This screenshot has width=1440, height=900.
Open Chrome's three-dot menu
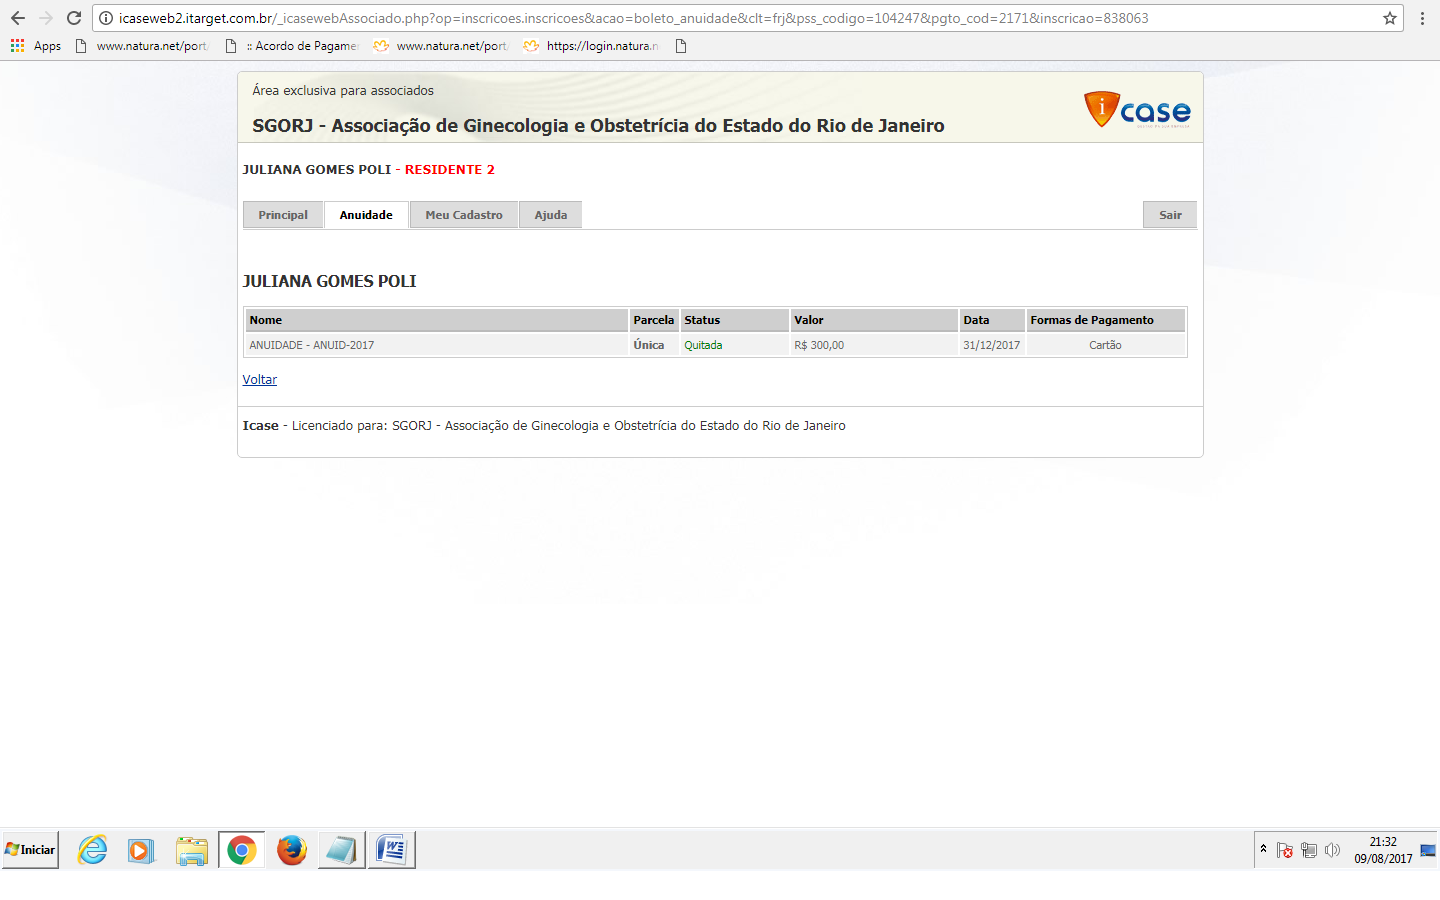[x=1422, y=18]
